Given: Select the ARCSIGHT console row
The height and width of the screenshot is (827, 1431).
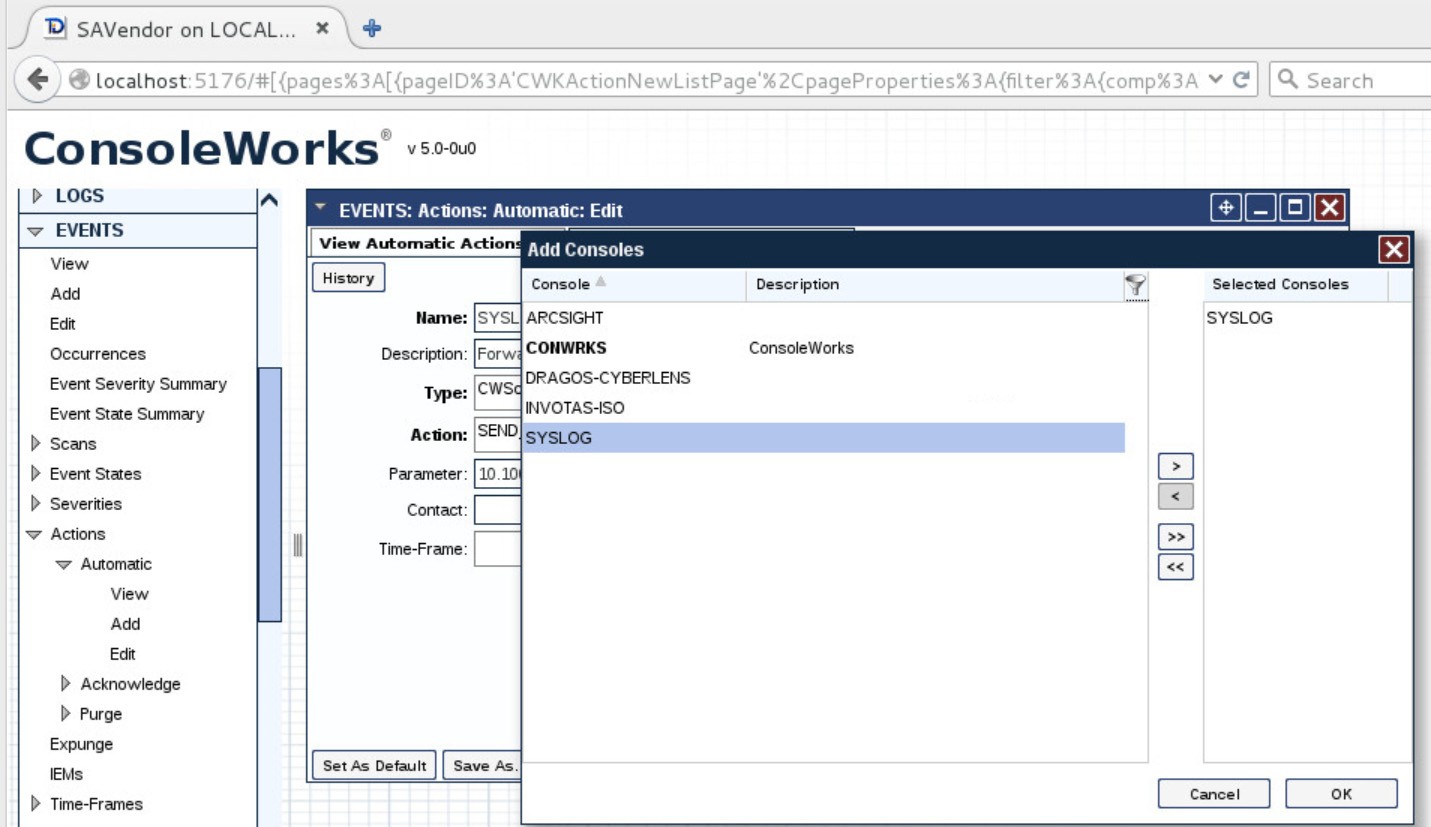Looking at the screenshot, I should tap(824, 318).
